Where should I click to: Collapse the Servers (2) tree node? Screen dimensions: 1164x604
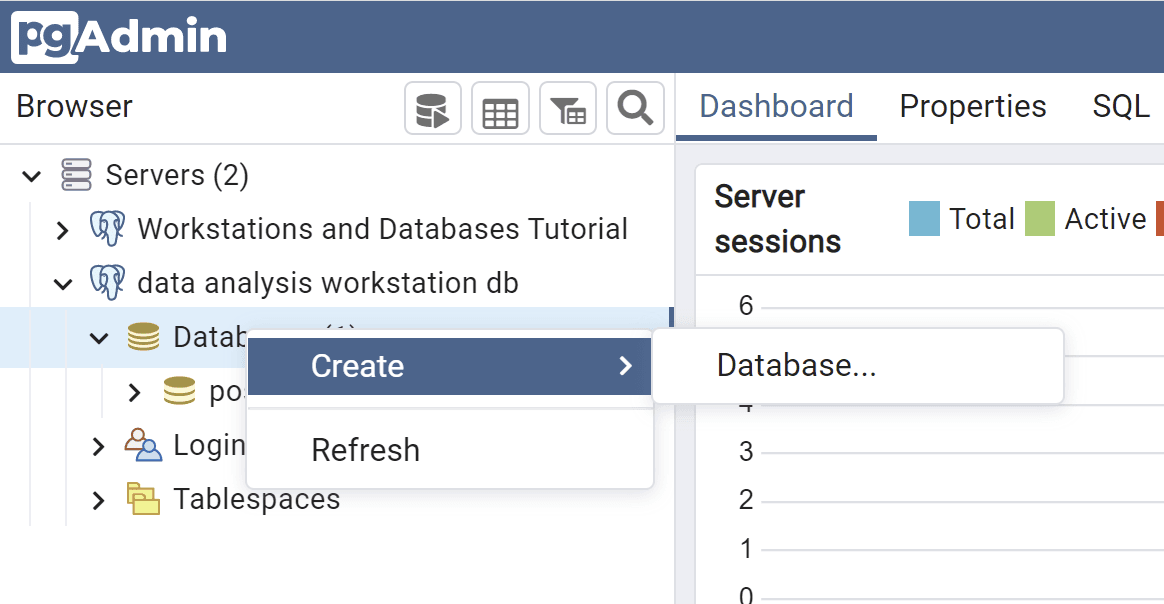(x=32, y=177)
